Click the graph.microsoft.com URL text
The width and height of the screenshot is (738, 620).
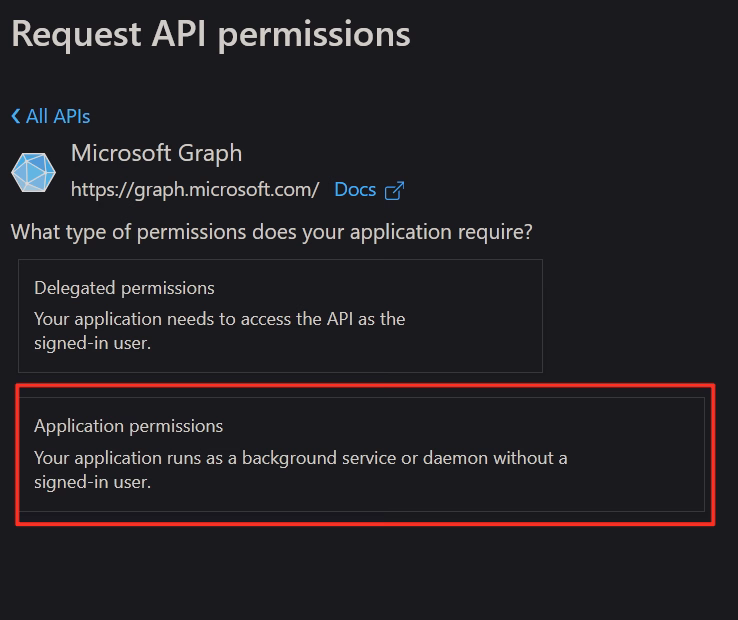195,190
